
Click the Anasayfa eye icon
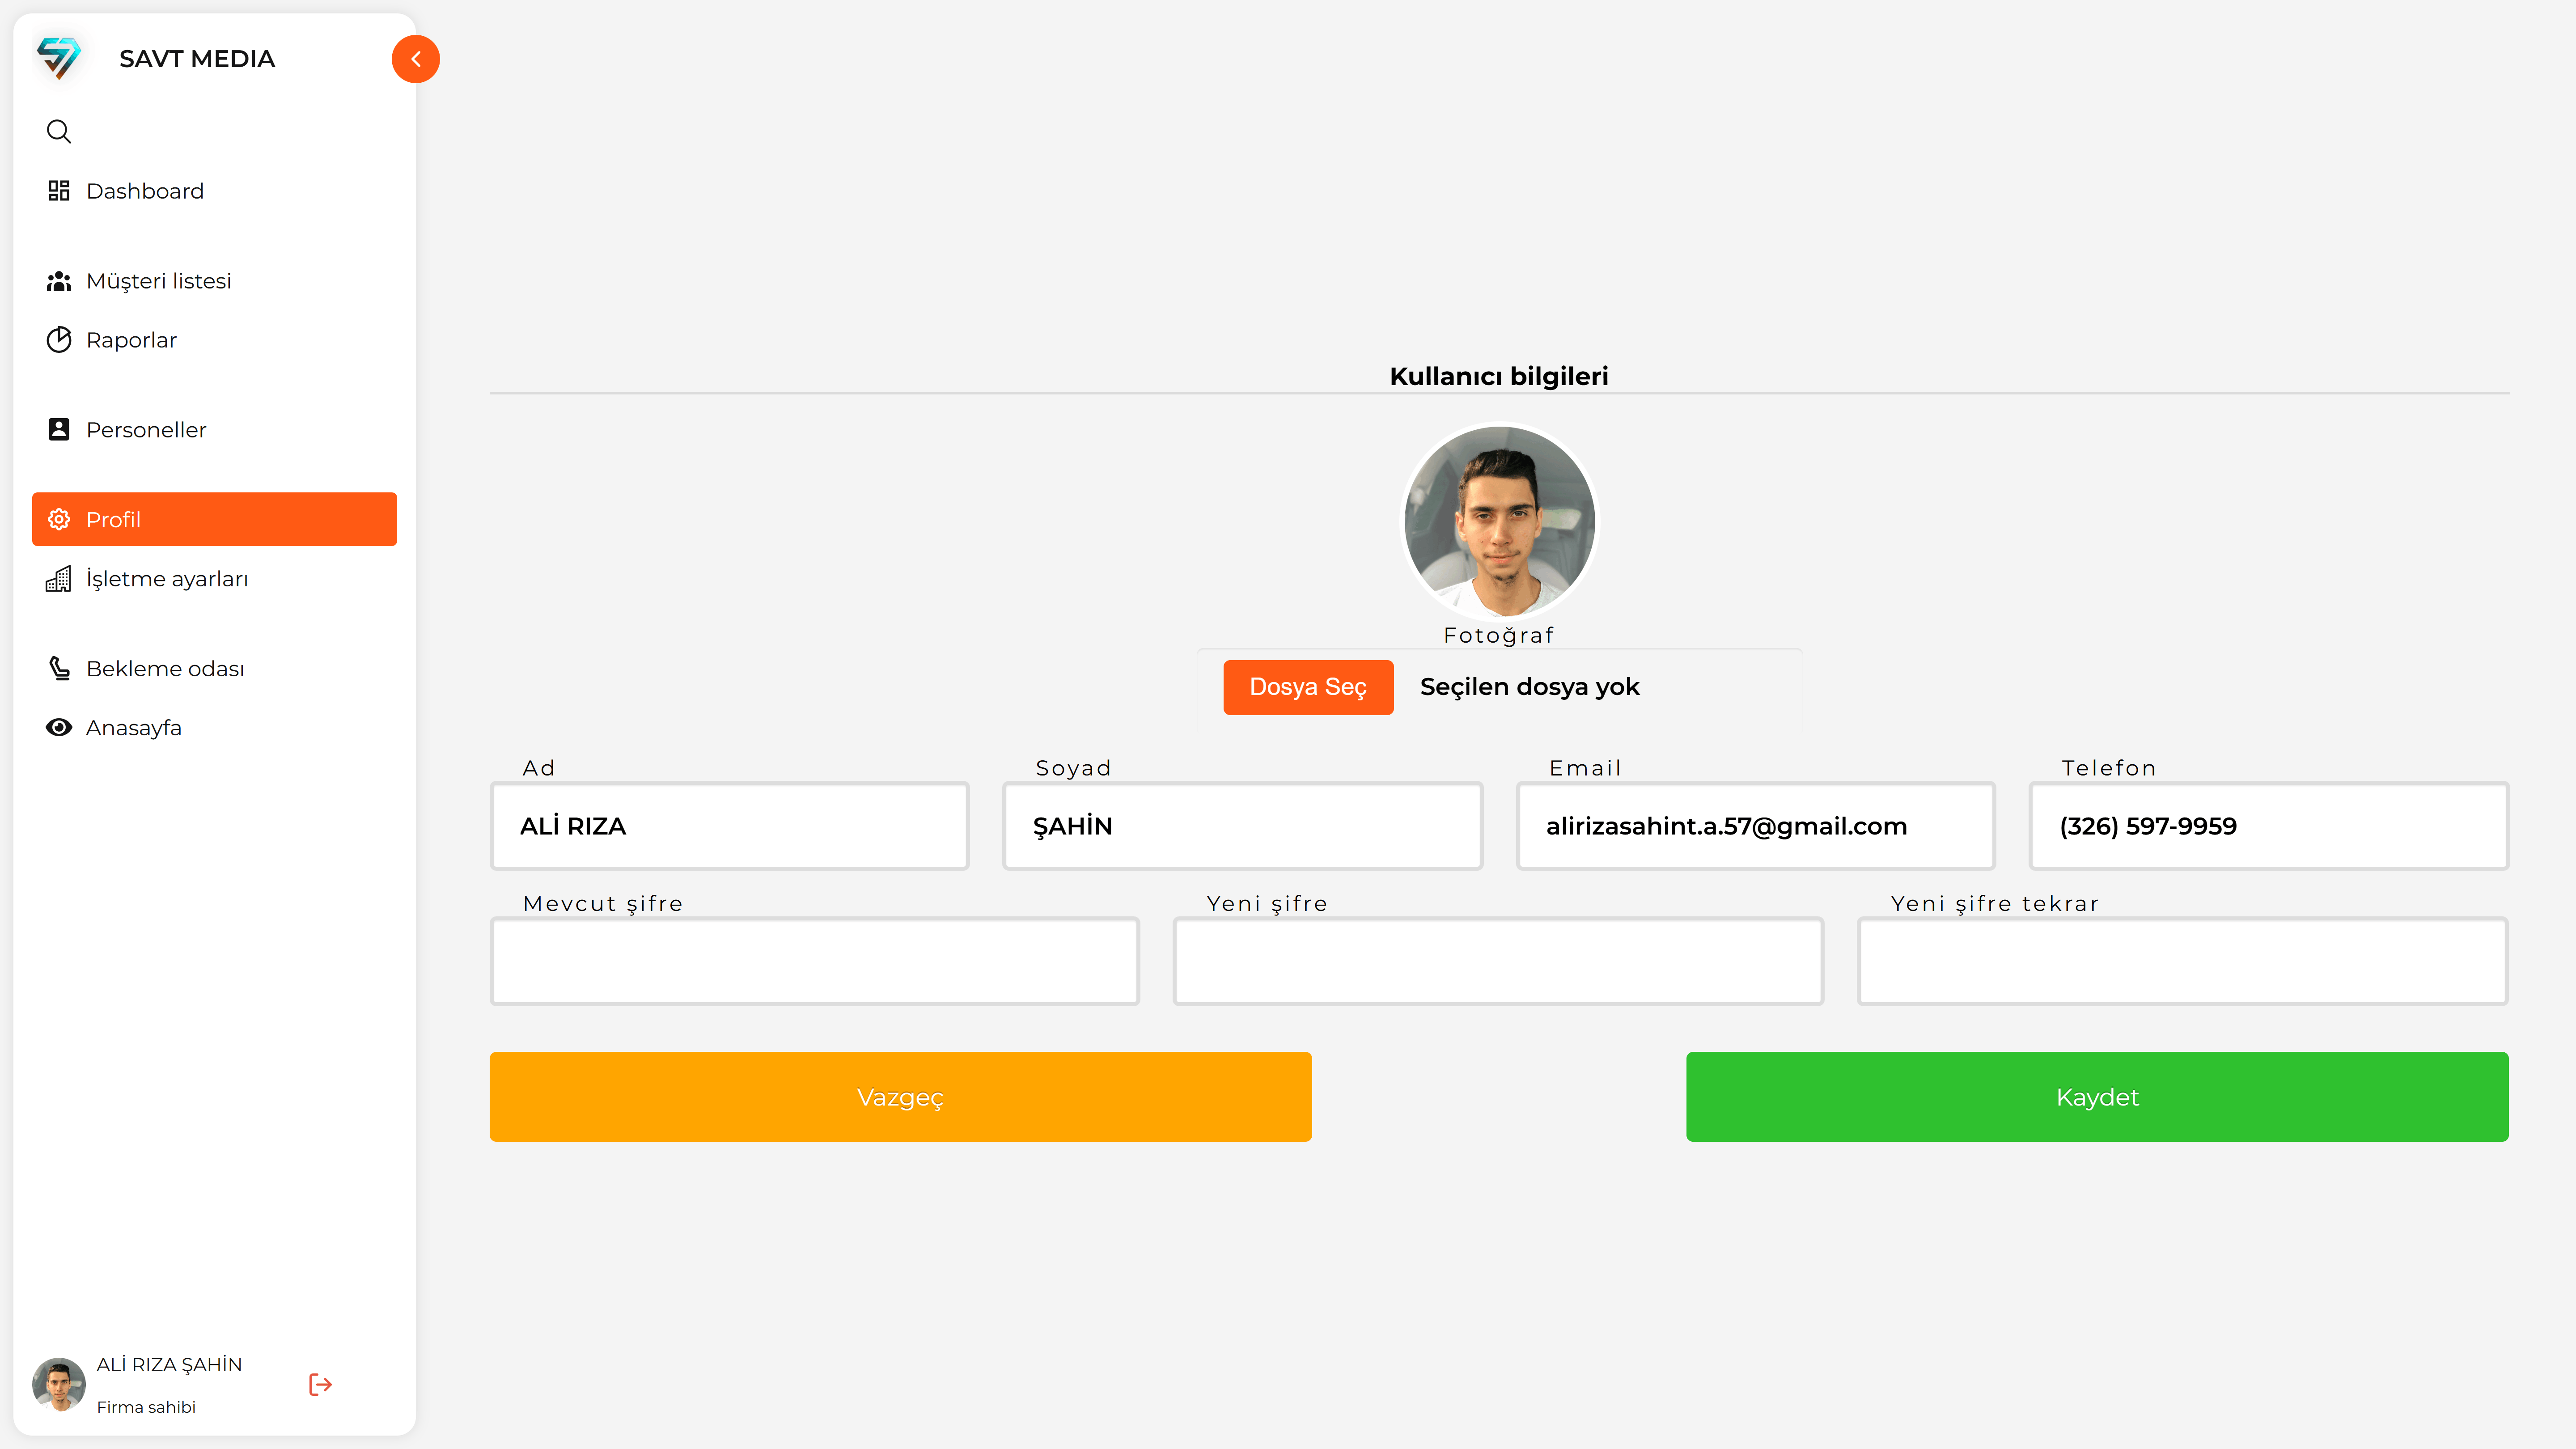(x=59, y=727)
